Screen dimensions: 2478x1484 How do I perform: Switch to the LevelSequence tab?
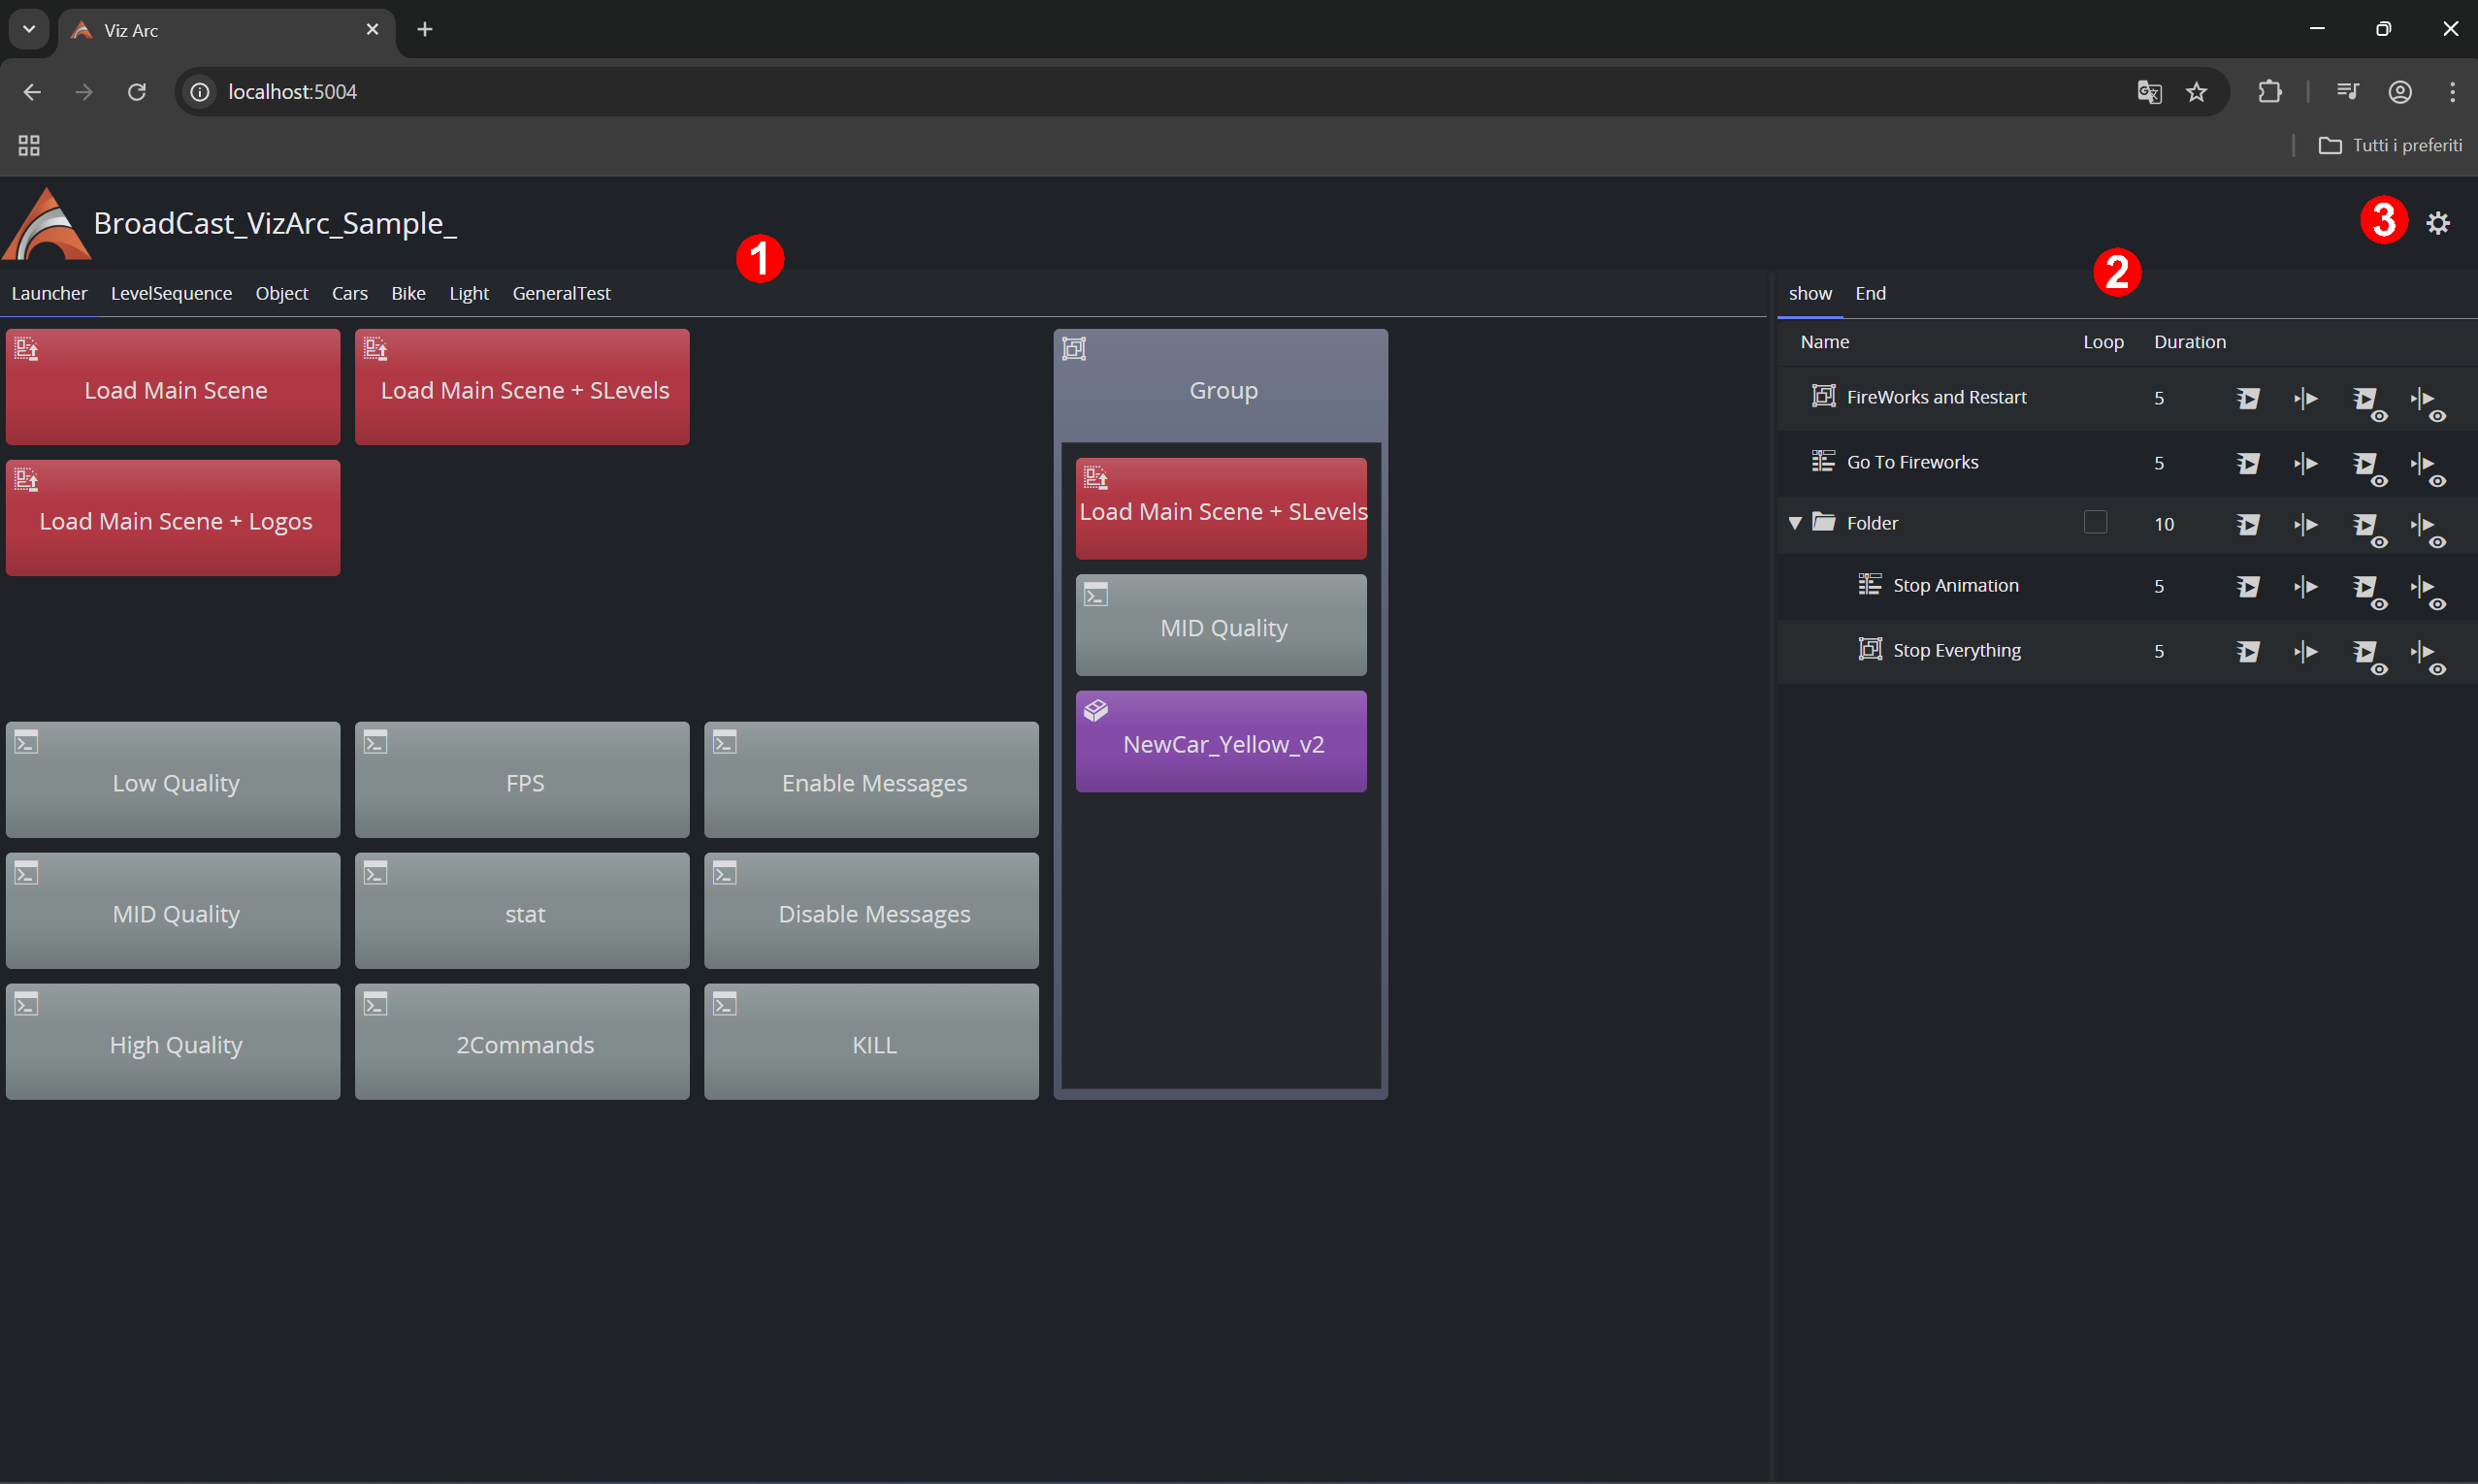pyautogui.click(x=171, y=293)
